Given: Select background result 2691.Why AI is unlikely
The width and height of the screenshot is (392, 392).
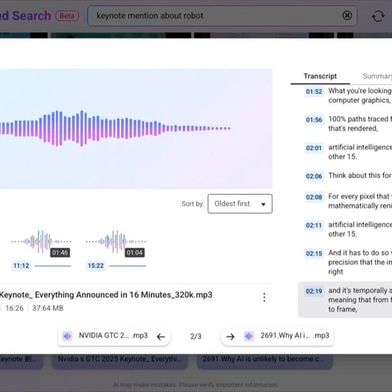Looking at the screenshot, I should click(264, 359).
